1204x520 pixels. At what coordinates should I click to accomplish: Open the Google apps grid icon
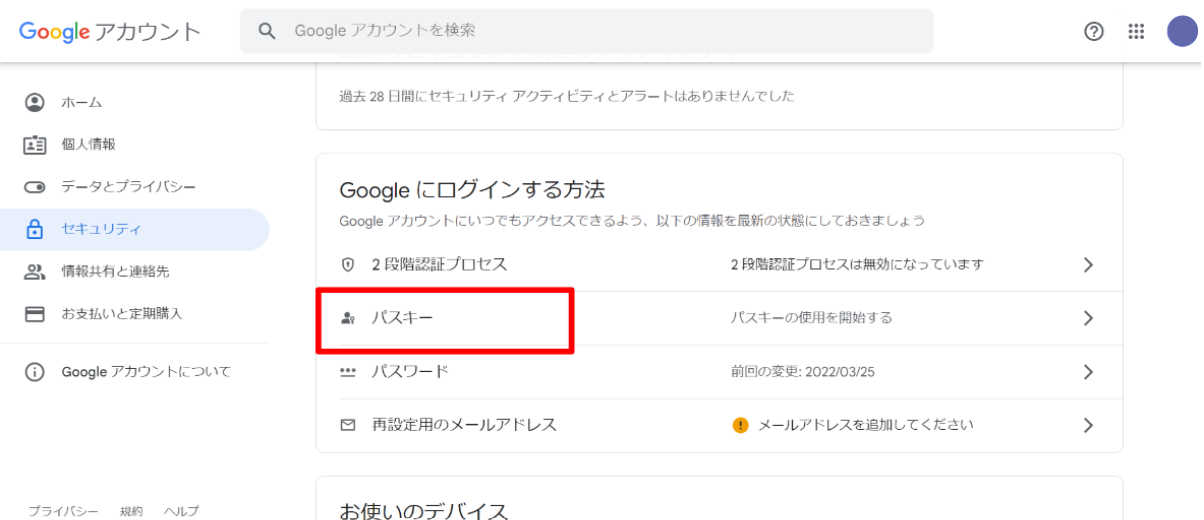1136,31
